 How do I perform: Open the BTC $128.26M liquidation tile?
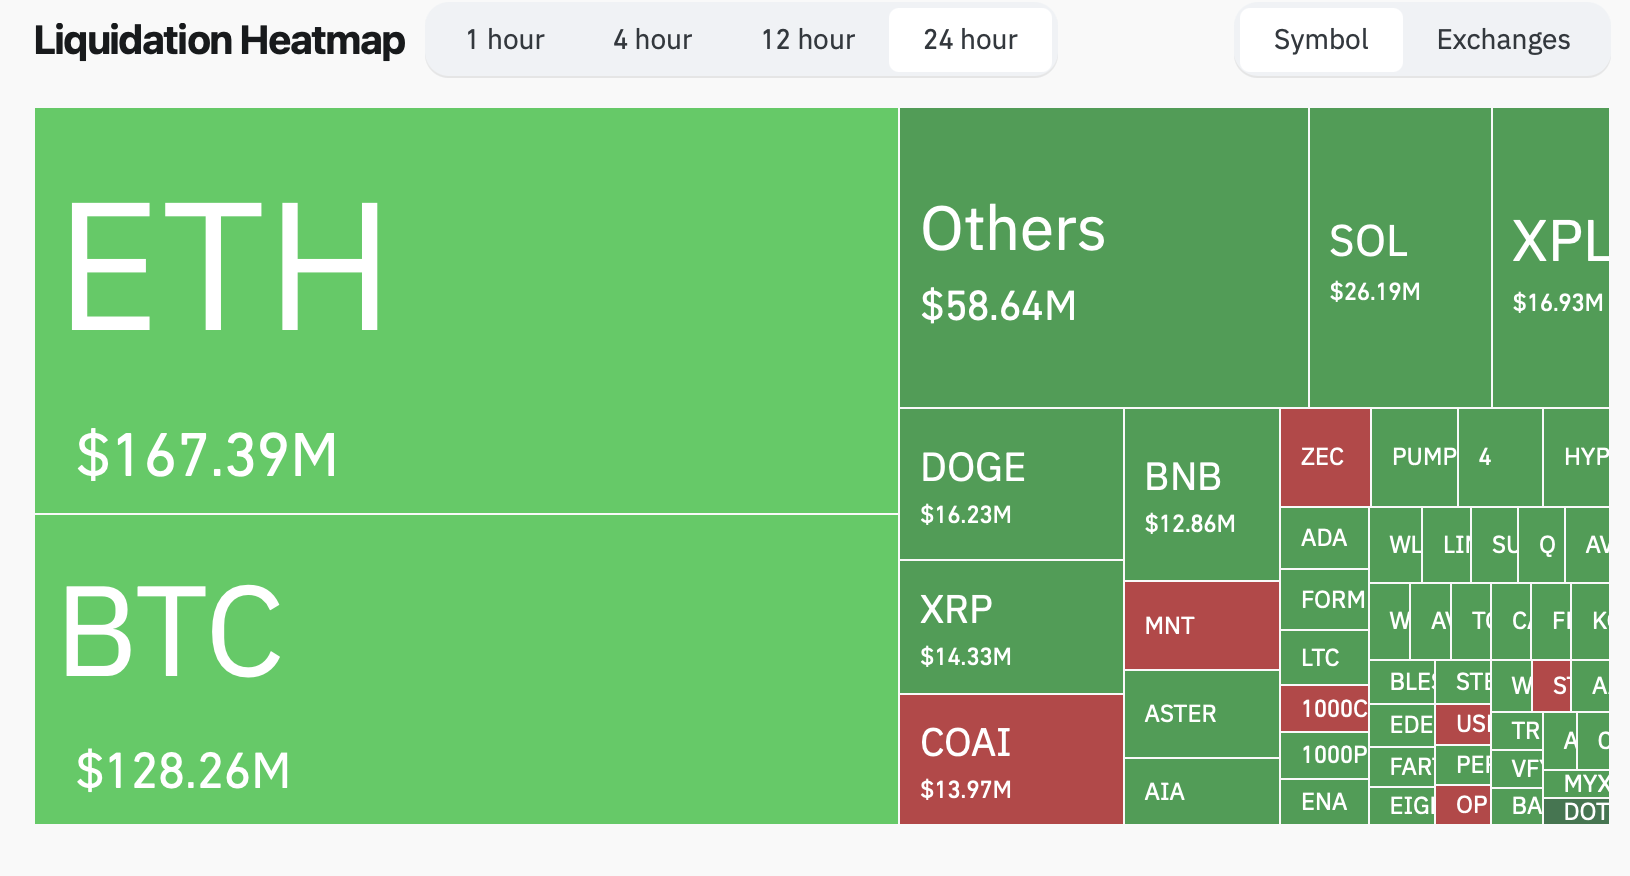[466, 669]
